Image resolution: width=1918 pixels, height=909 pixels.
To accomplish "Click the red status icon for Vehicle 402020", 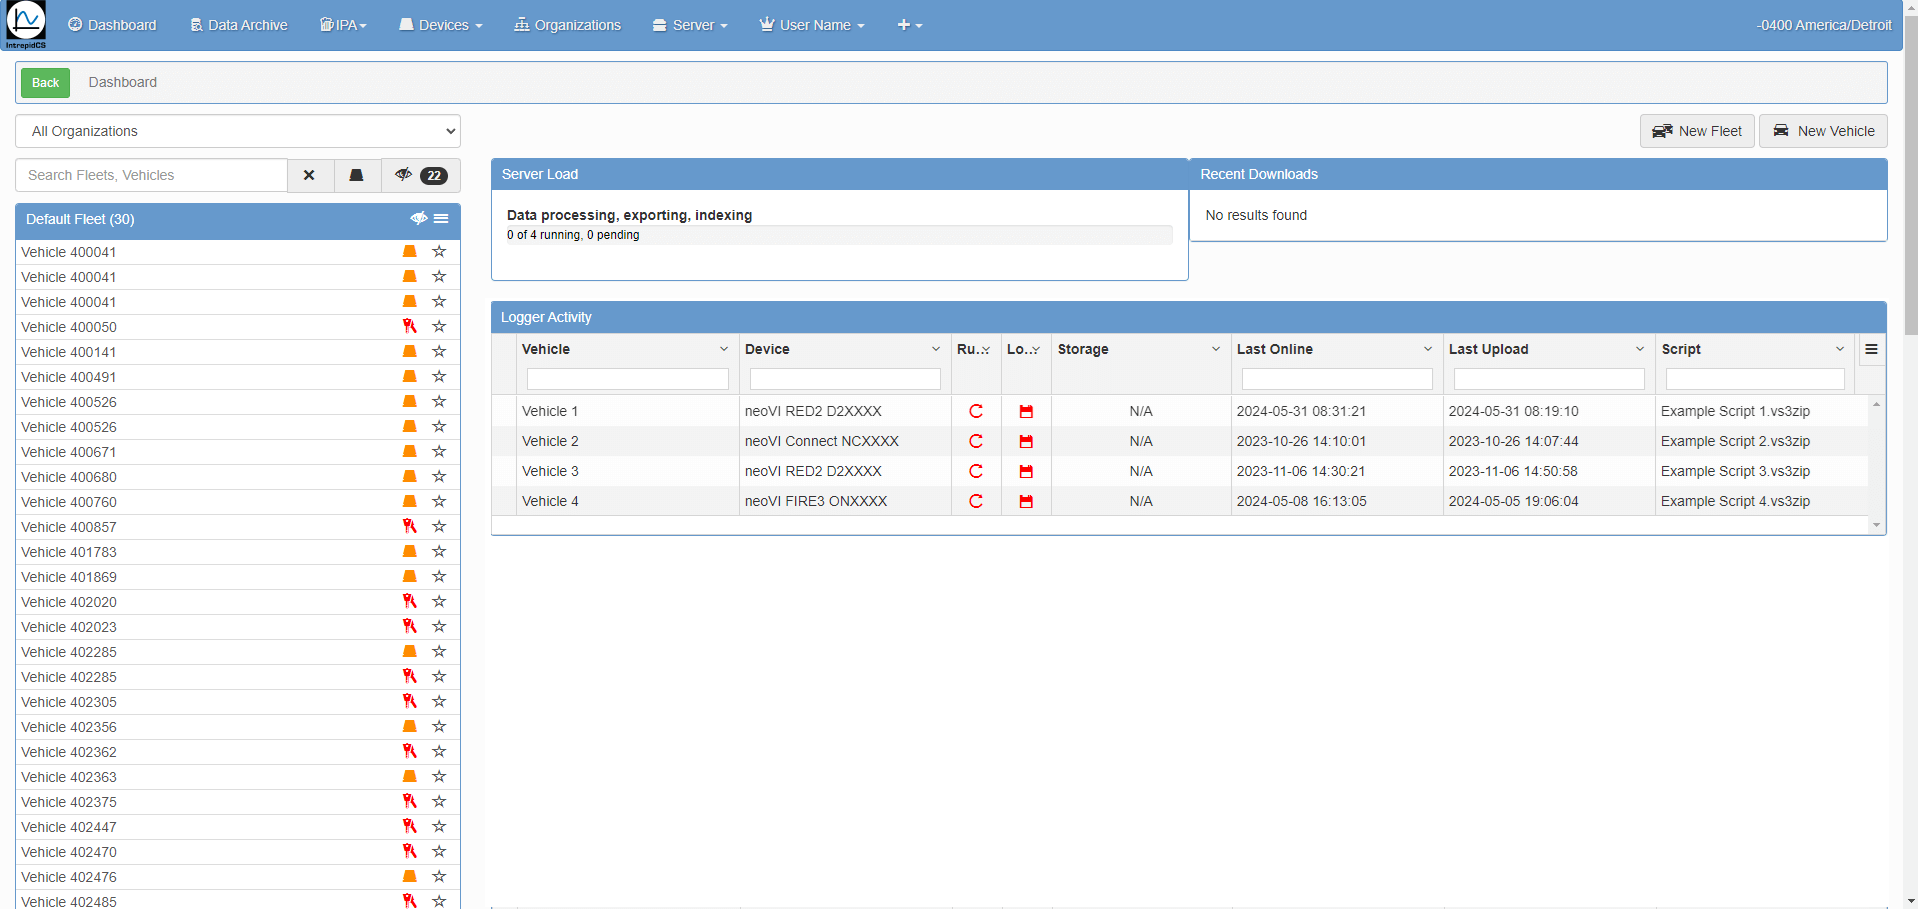I will coord(409,601).
